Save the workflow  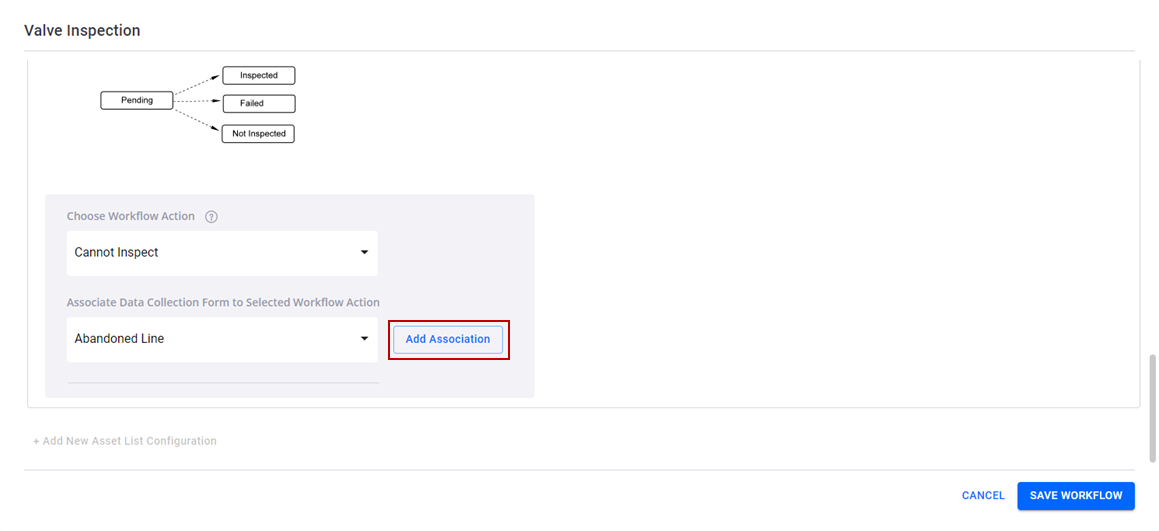[x=1075, y=496]
